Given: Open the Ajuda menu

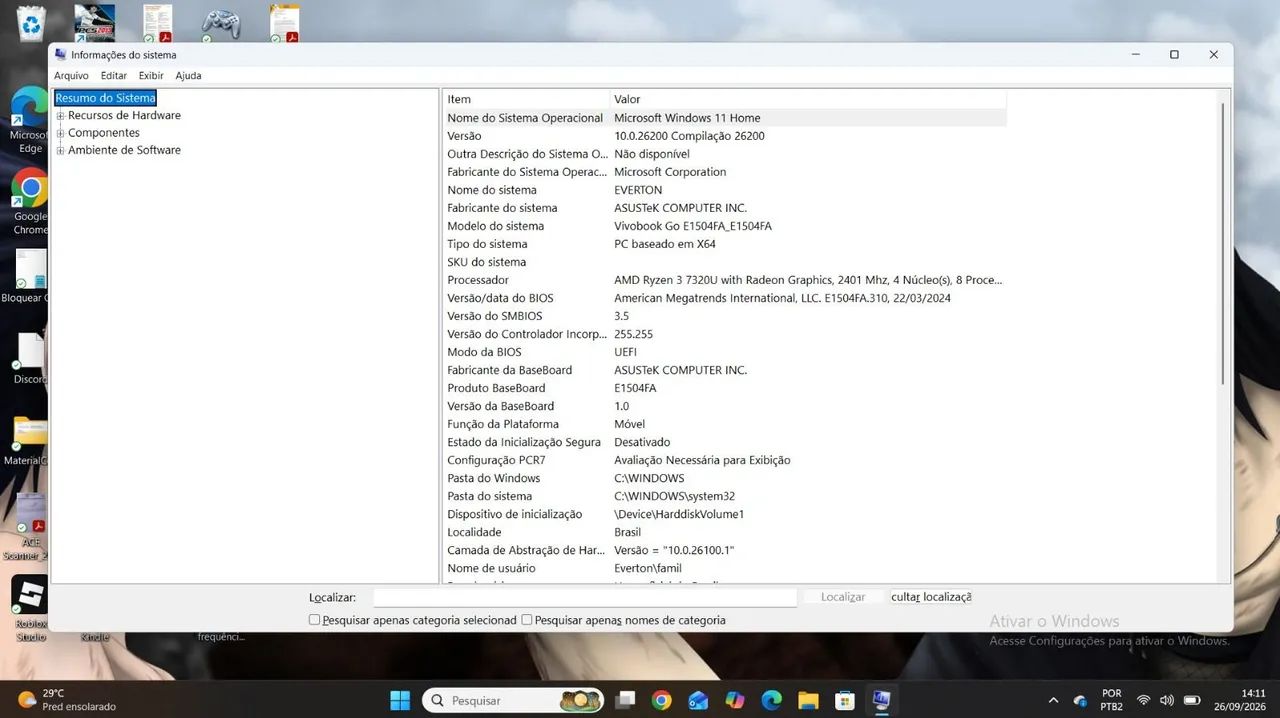Looking at the screenshot, I should point(188,76).
